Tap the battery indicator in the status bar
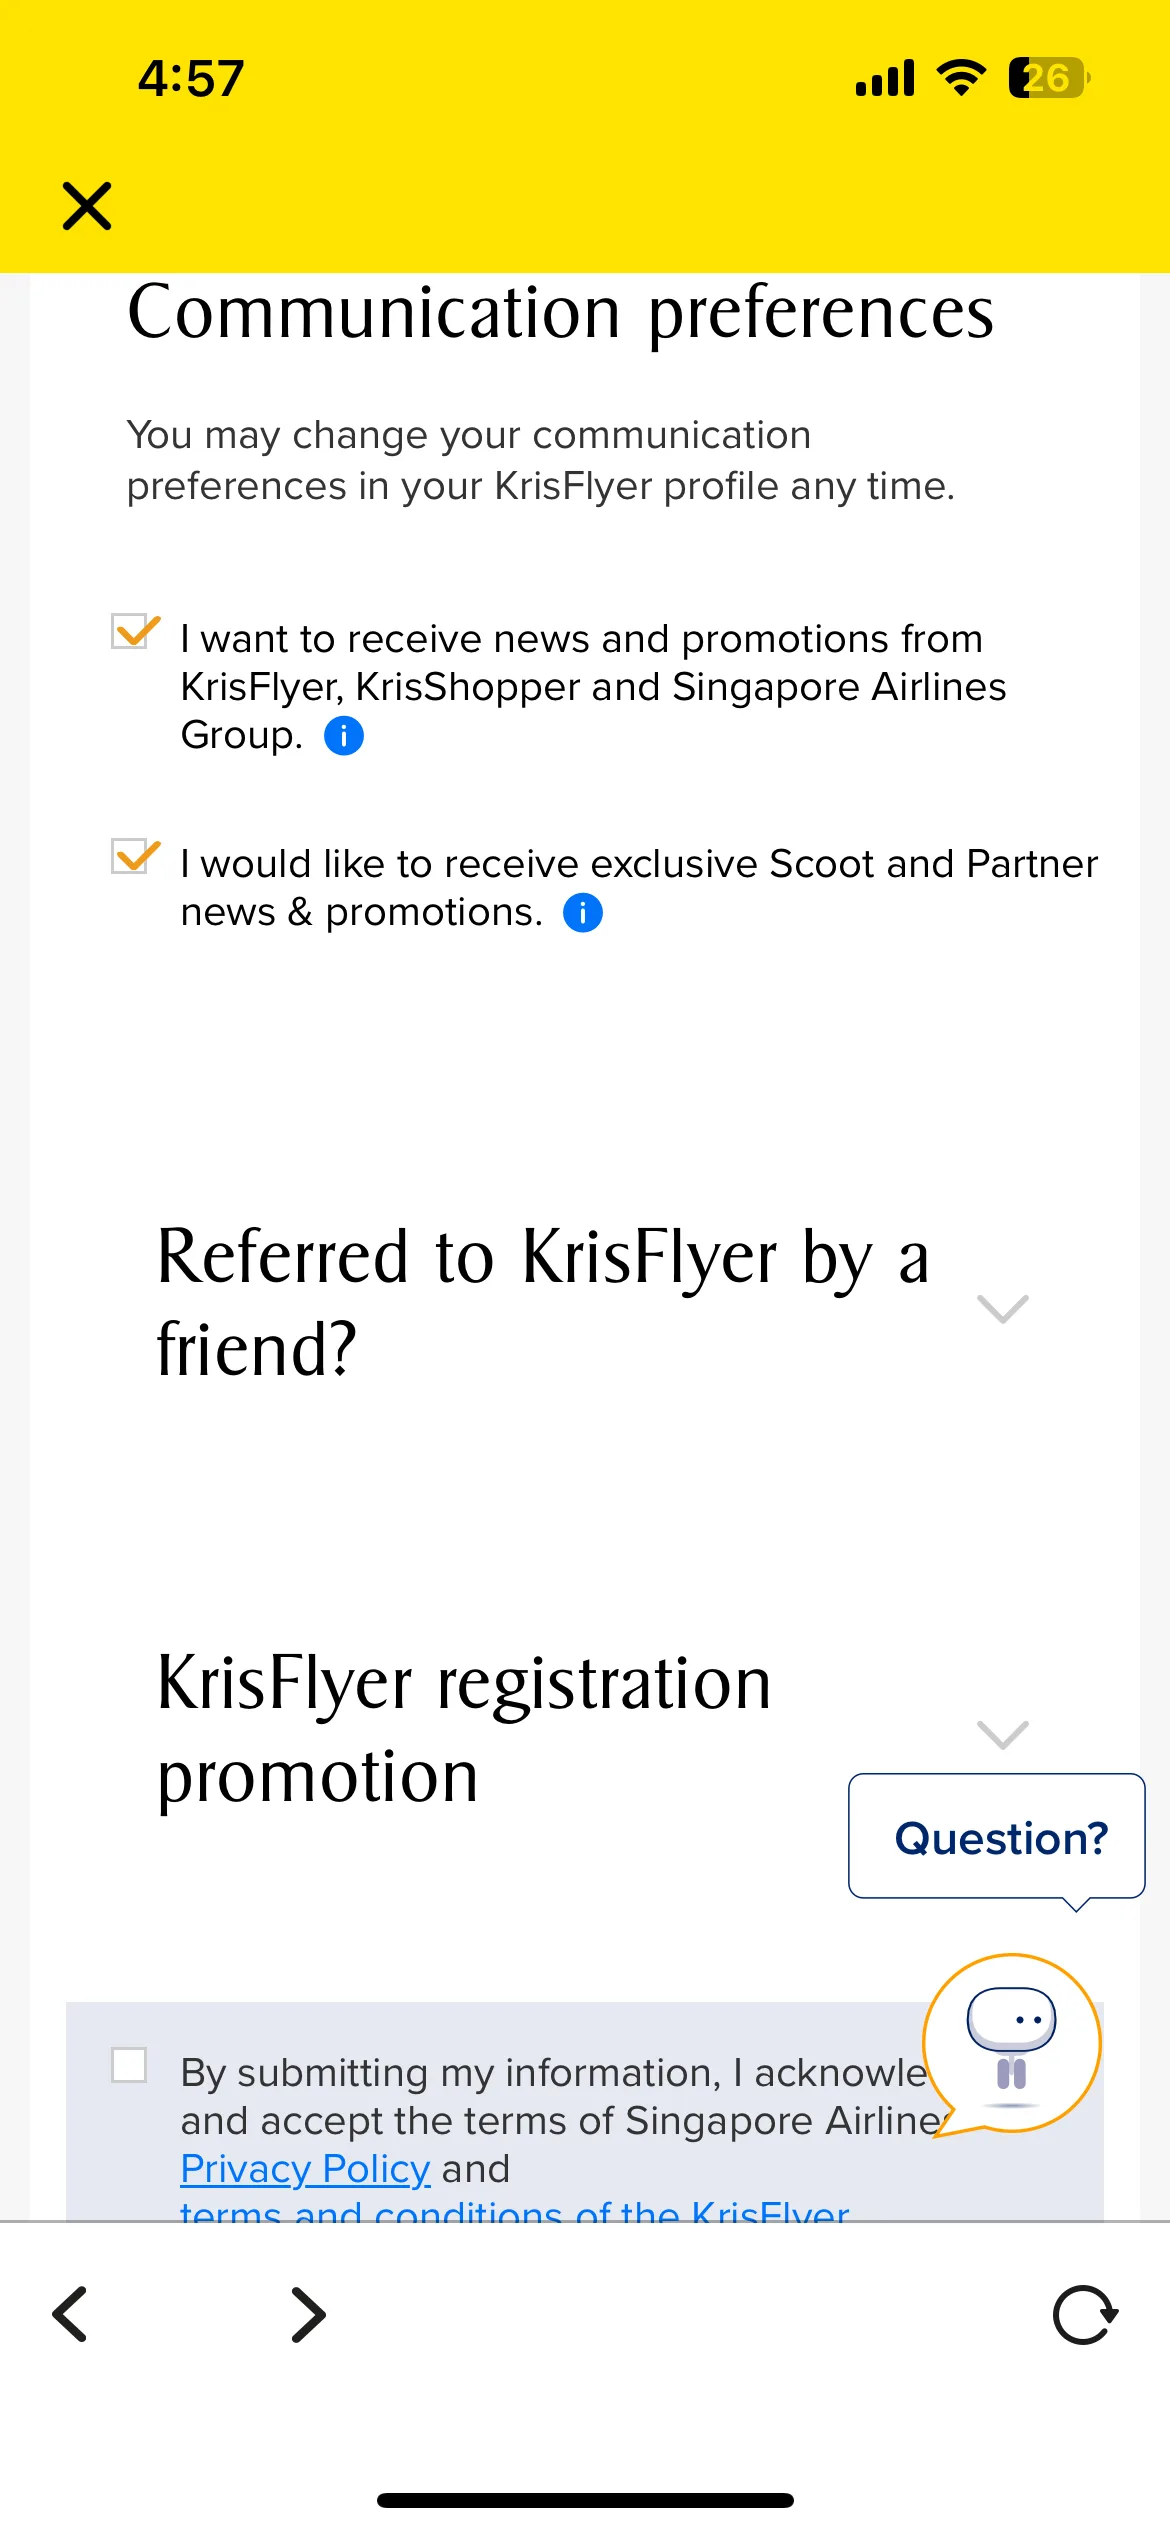1170x2532 pixels. 1049,78
